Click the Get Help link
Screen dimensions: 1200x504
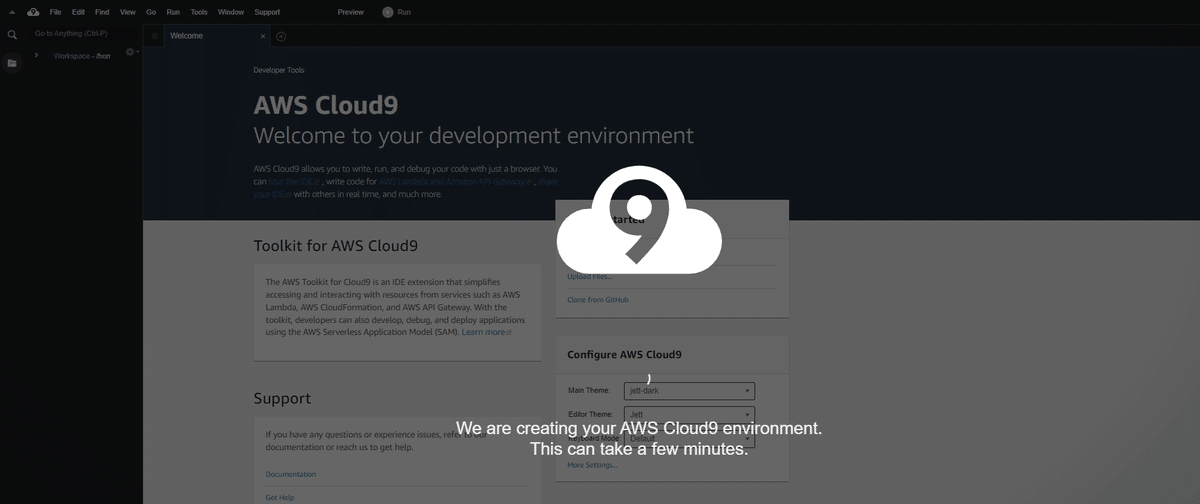tap(280, 497)
